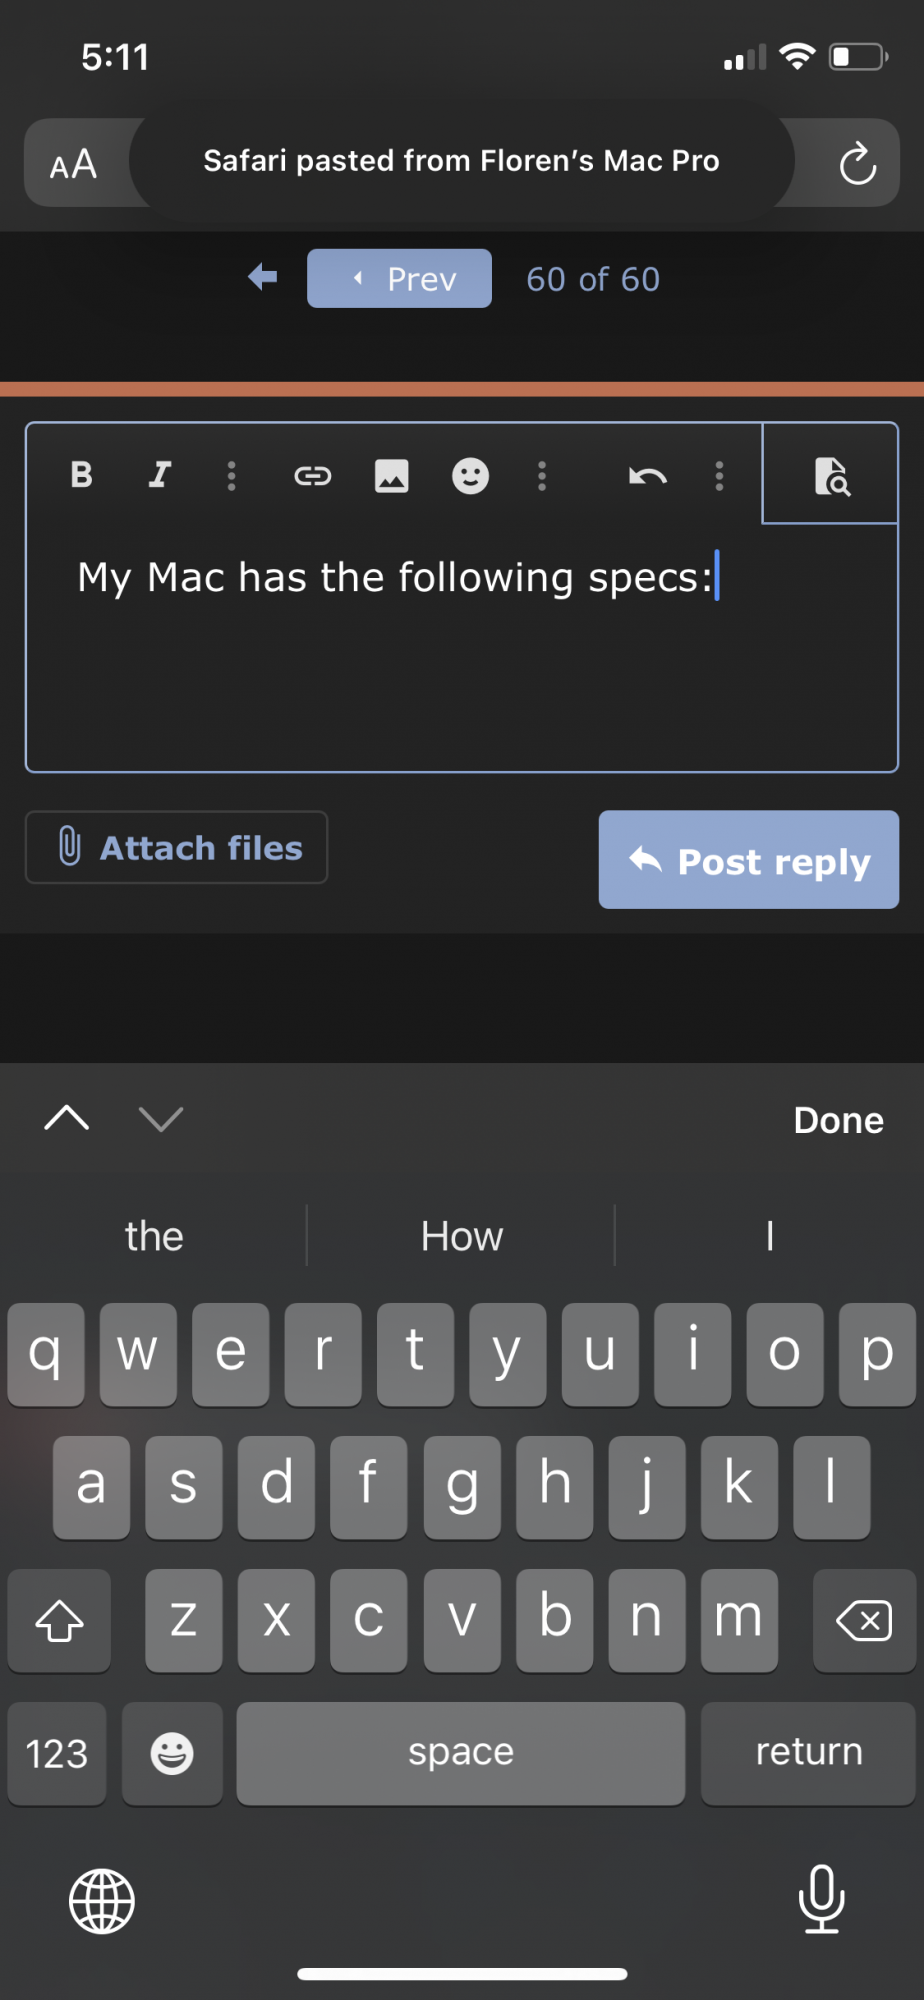The width and height of the screenshot is (924, 2000).
Task: Click inside the reply text area
Action: pos(460,670)
